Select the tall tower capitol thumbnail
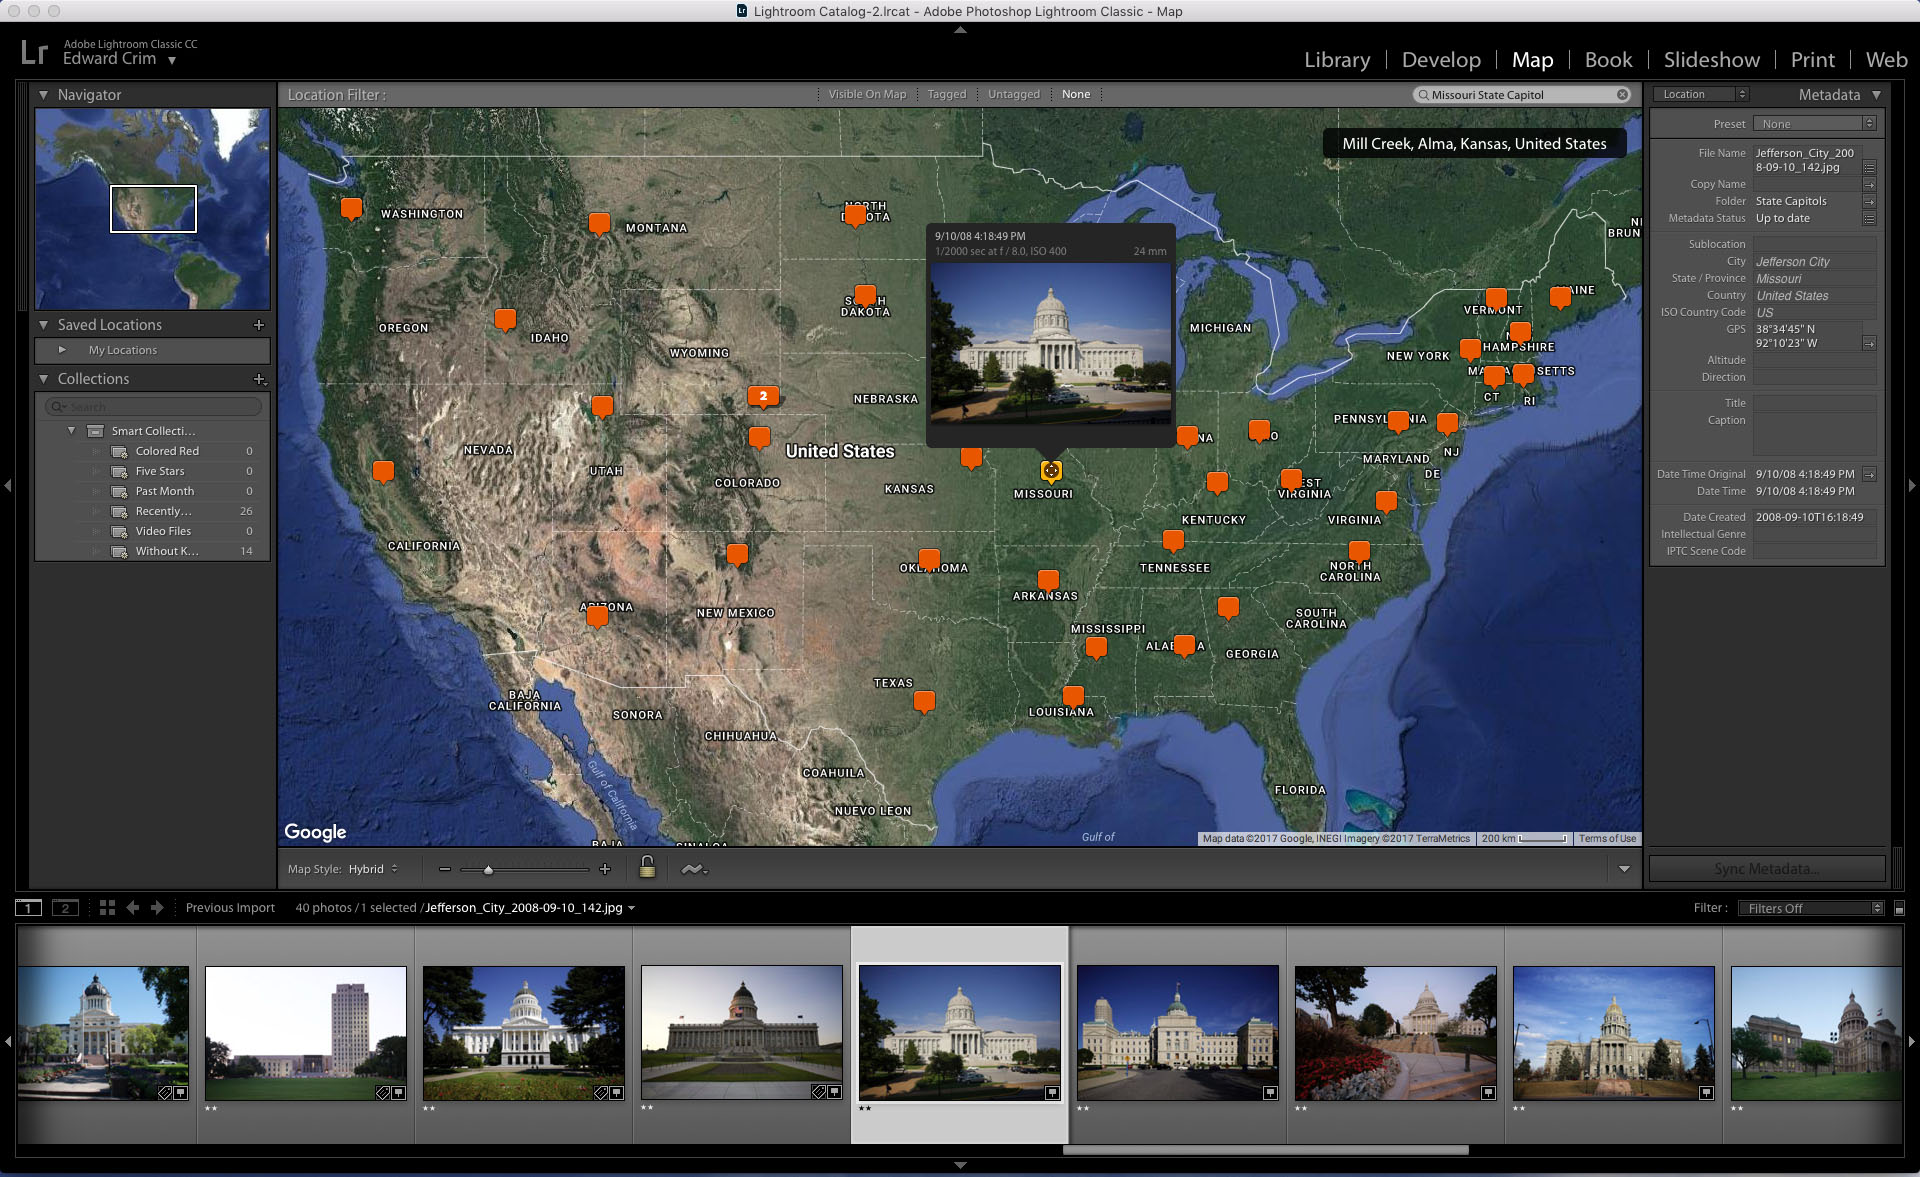This screenshot has width=1920, height=1177. pos(306,1033)
